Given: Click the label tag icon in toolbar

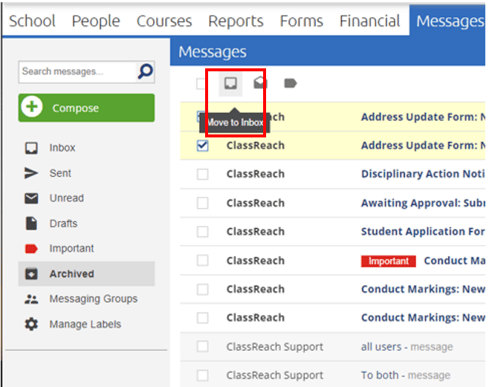Looking at the screenshot, I should (290, 83).
